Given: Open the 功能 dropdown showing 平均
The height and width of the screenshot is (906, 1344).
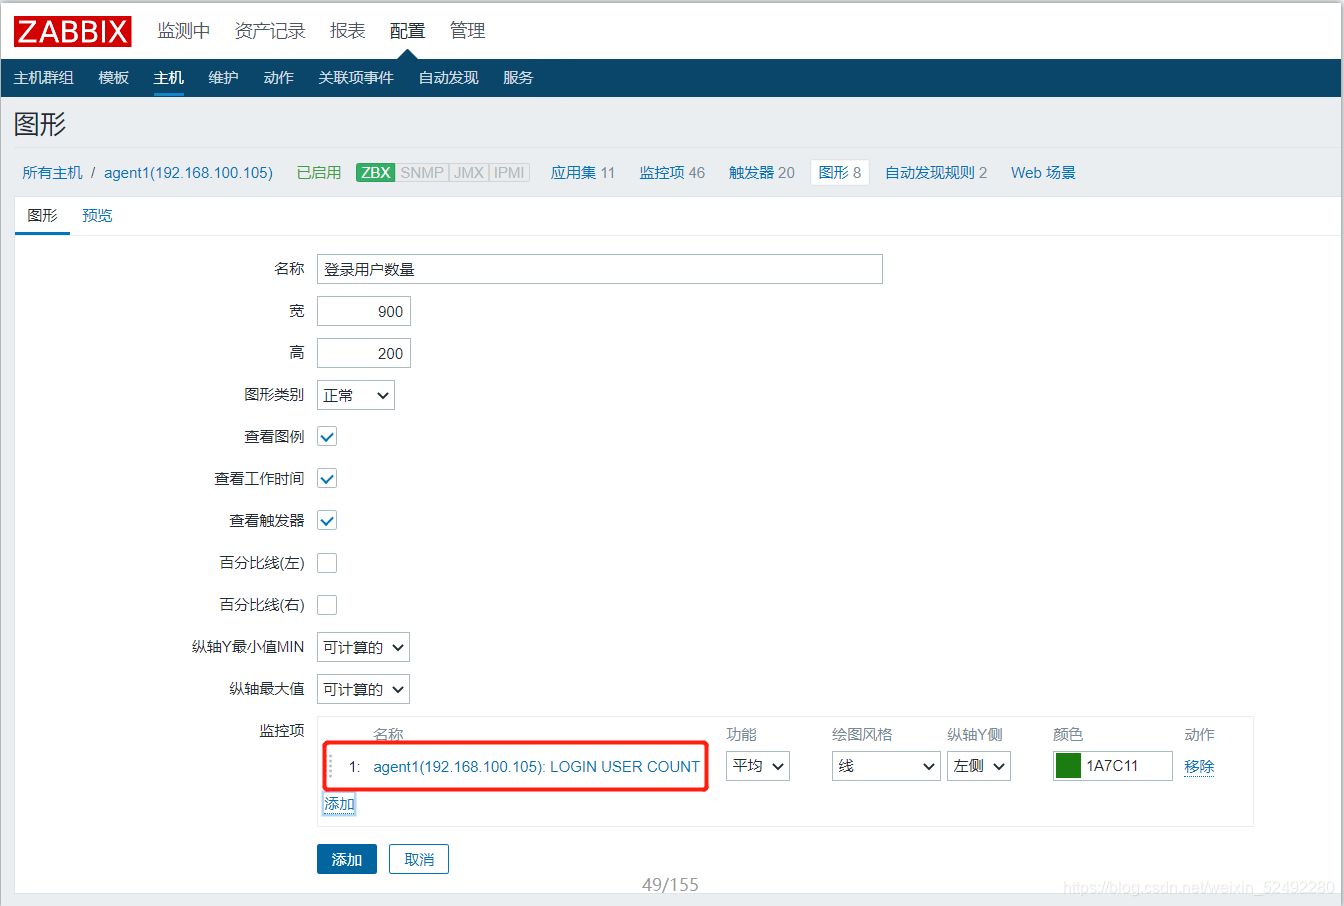Looking at the screenshot, I should tap(758, 766).
